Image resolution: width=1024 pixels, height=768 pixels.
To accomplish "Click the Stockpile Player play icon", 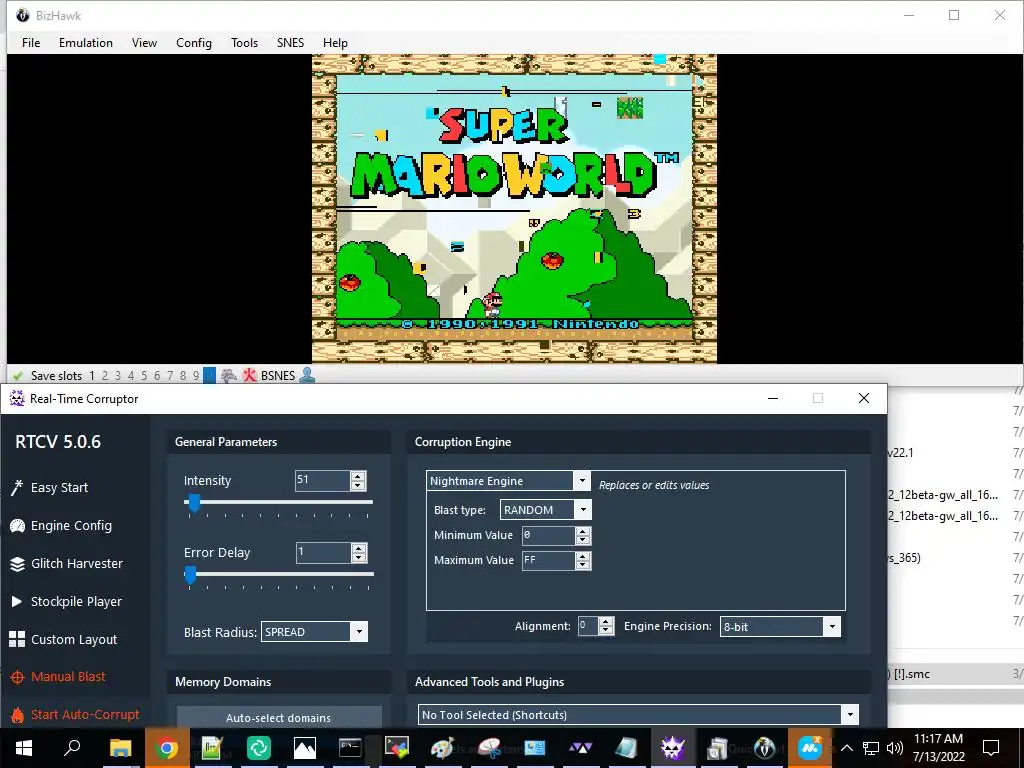I will pos(17,601).
